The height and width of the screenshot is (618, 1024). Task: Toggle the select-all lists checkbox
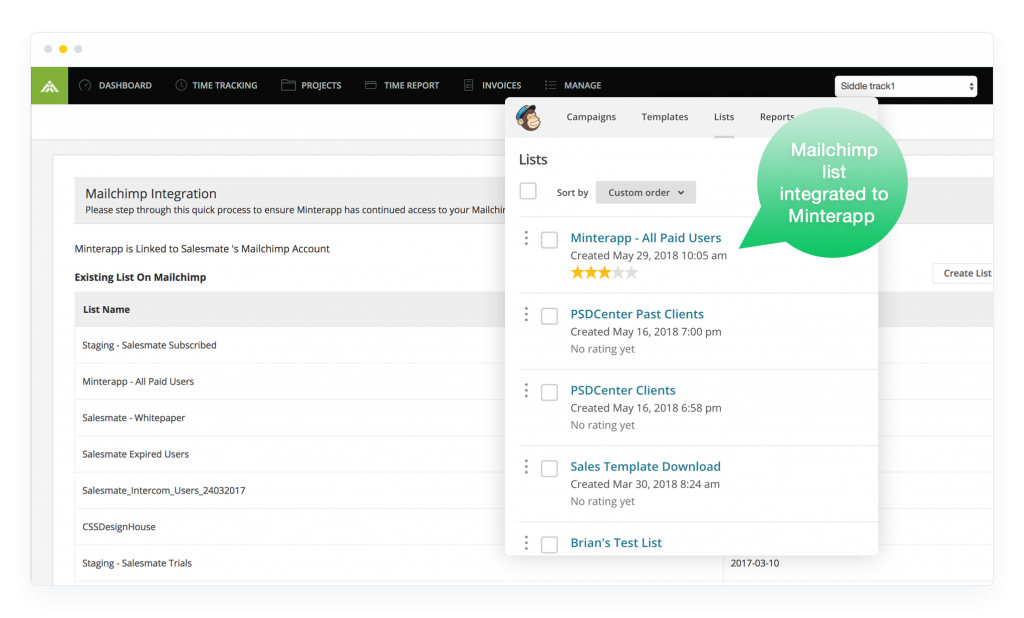click(x=528, y=191)
